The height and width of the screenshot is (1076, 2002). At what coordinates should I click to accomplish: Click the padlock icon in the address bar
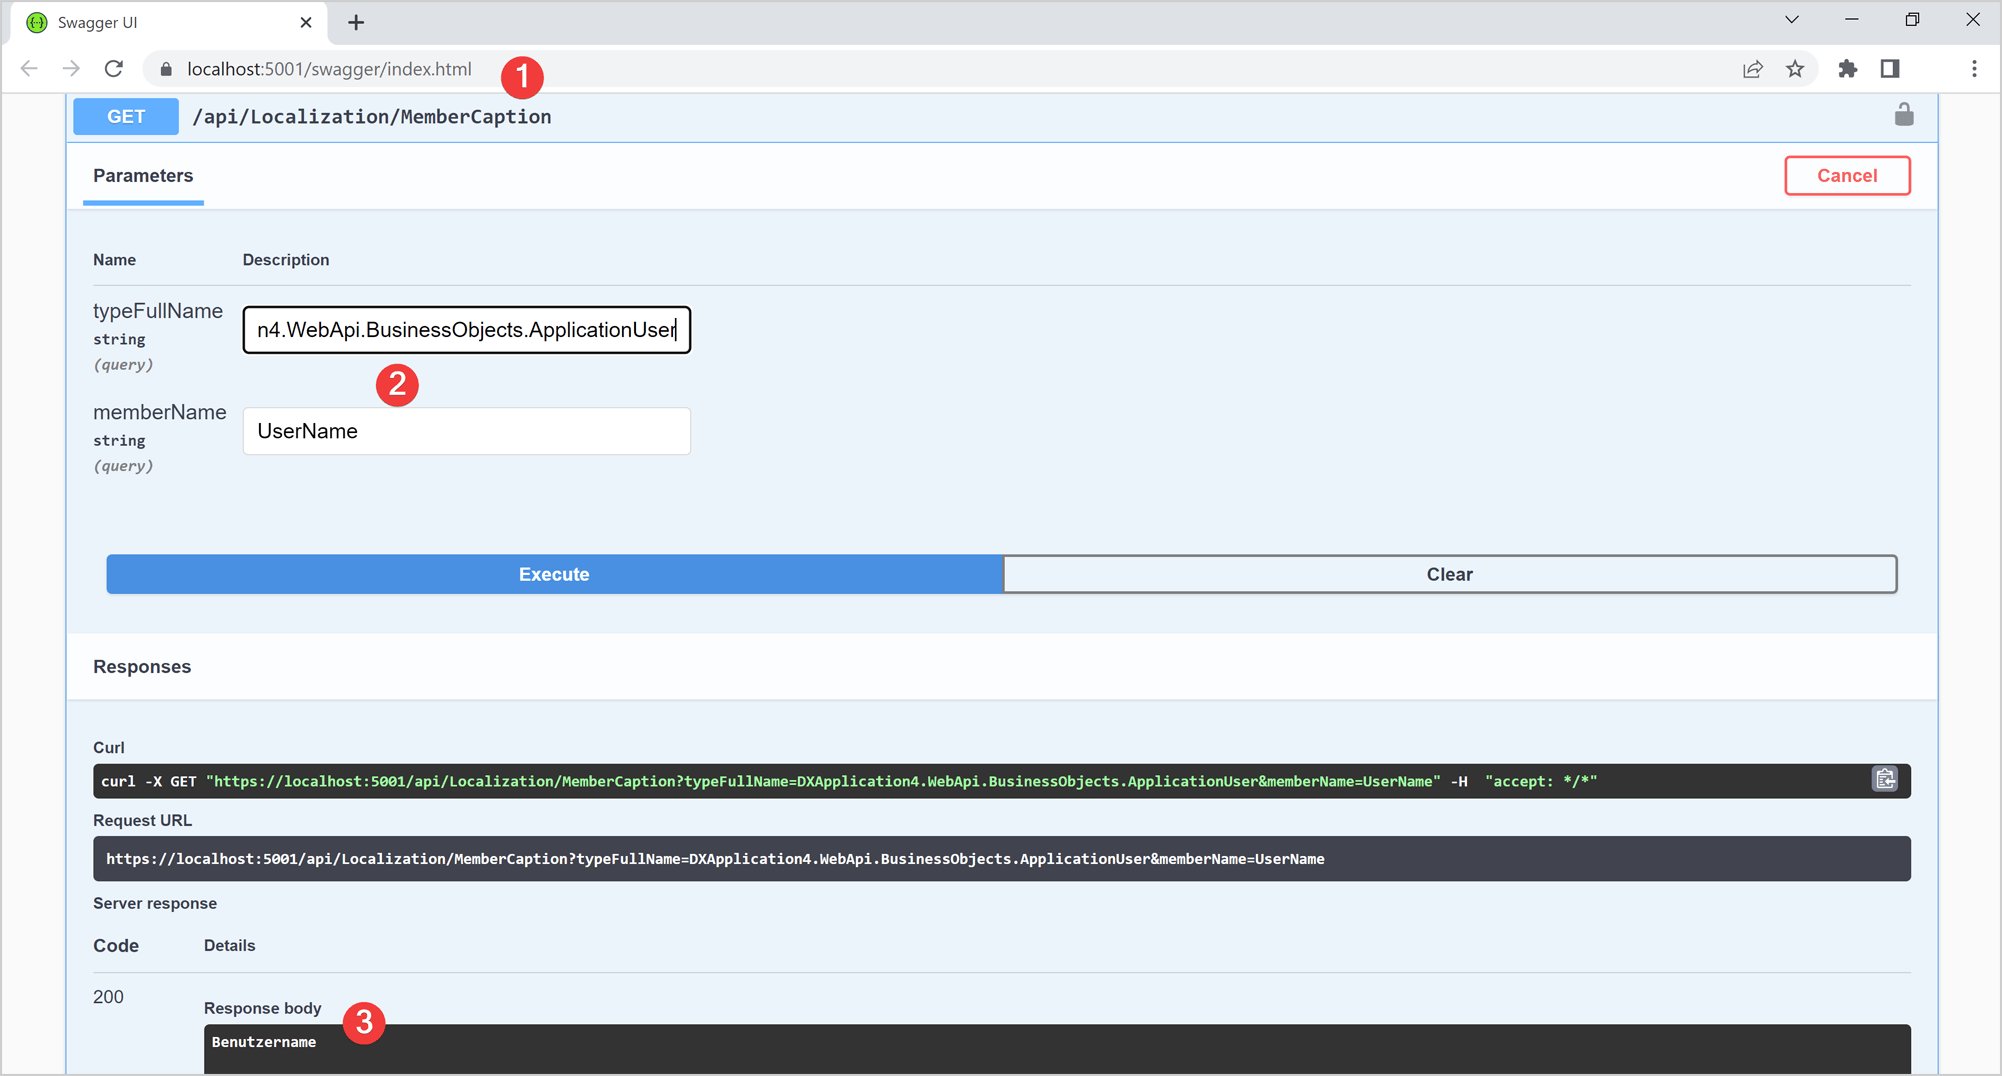click(165, 69)
